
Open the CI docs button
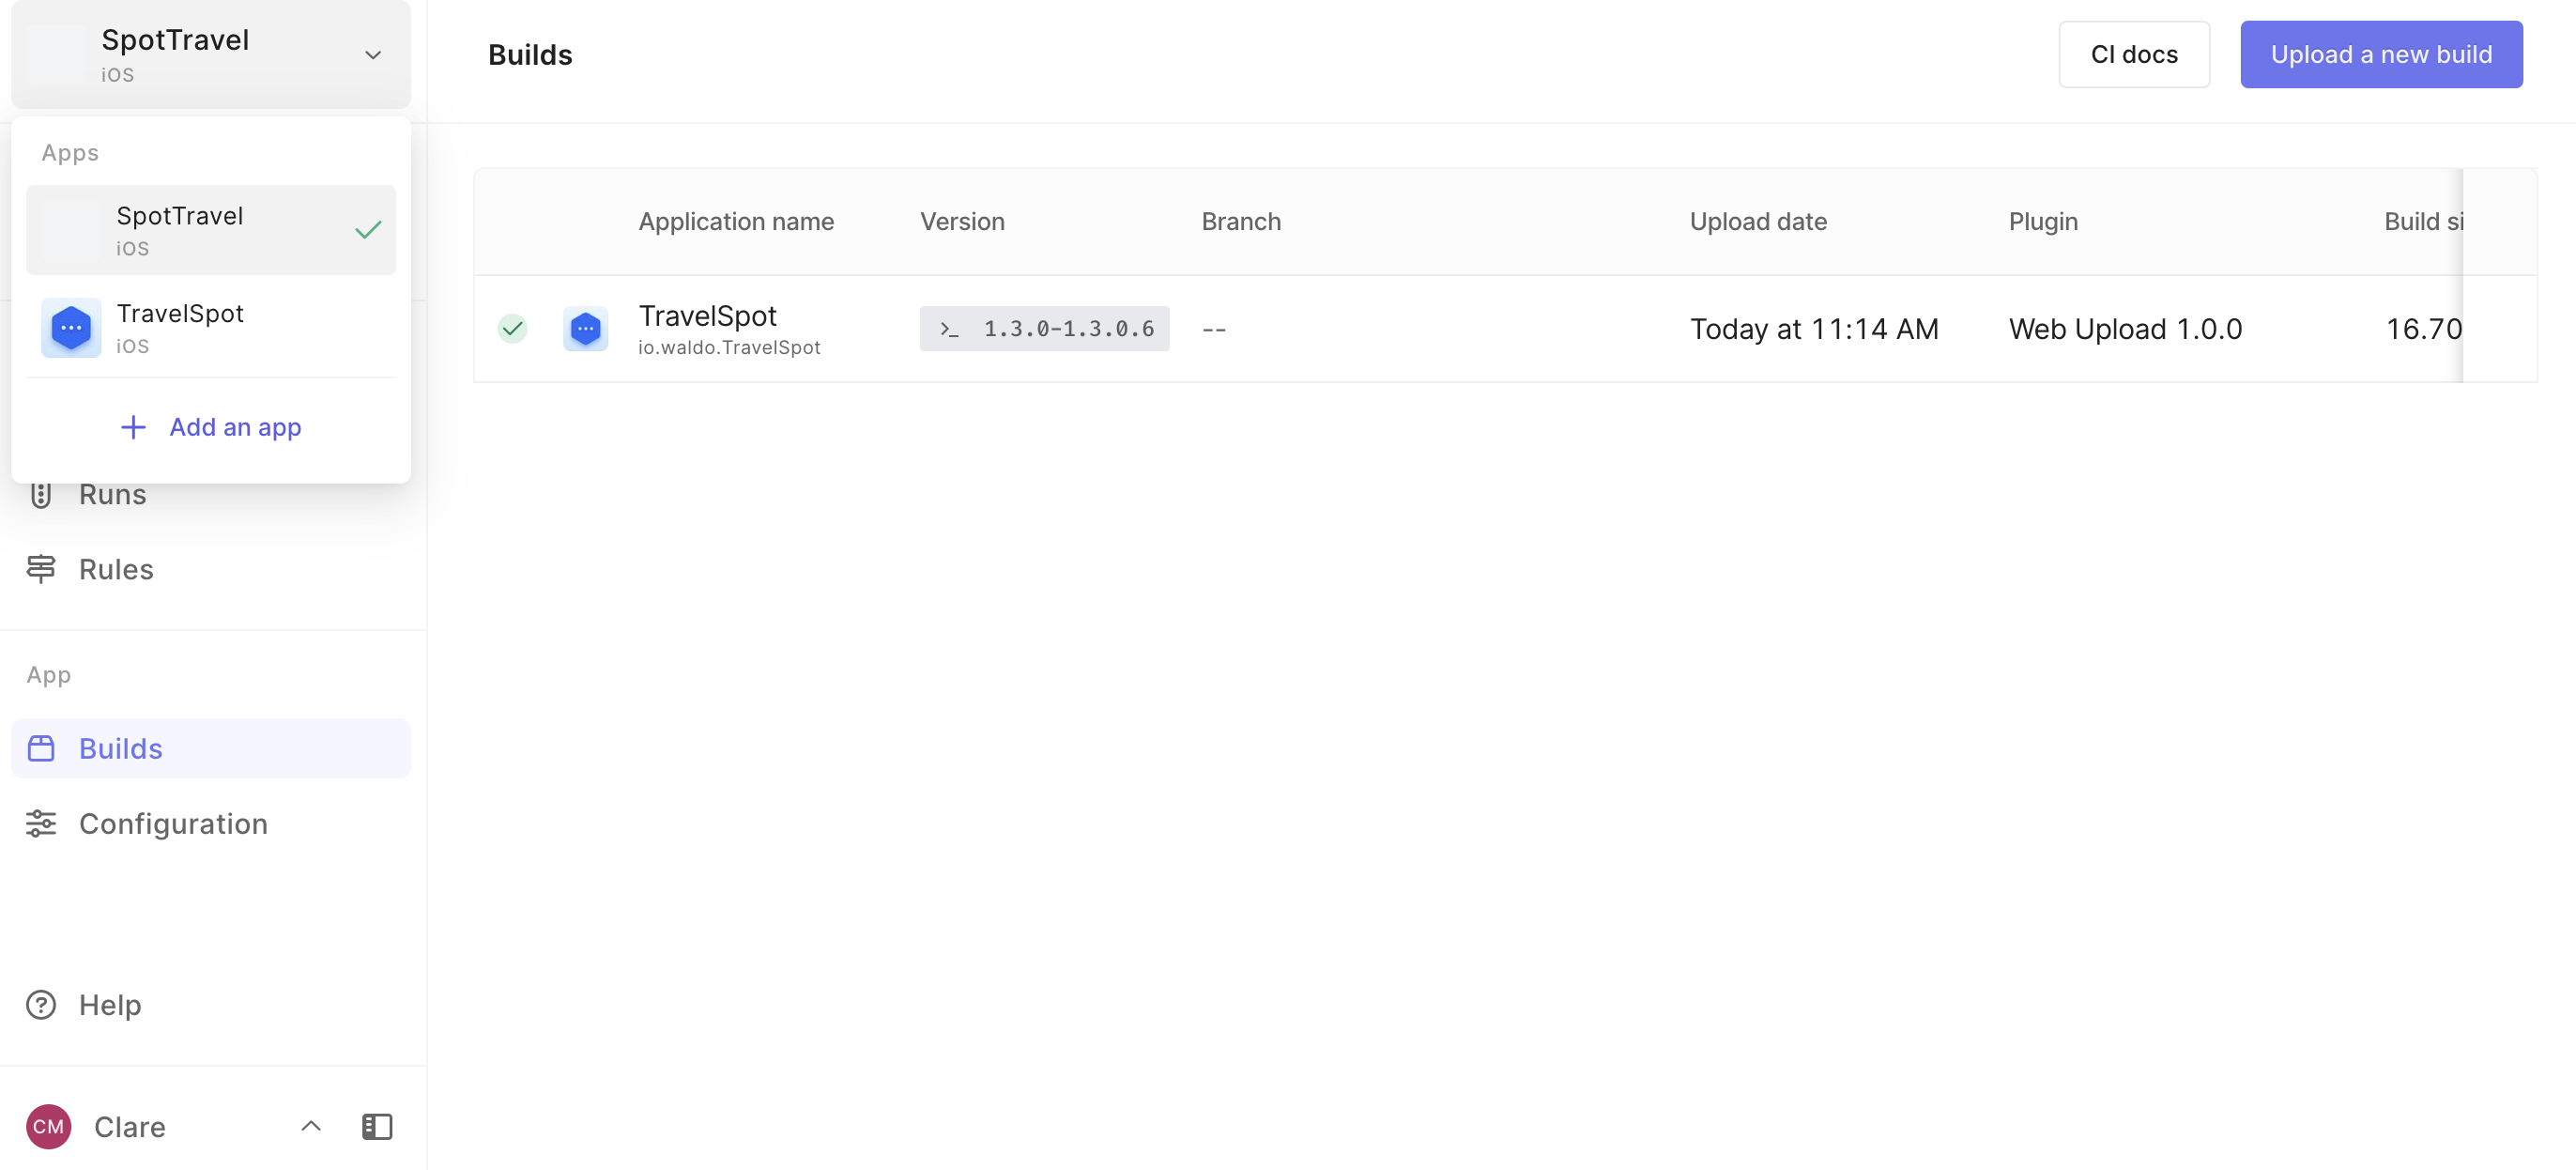(2133, 55)
